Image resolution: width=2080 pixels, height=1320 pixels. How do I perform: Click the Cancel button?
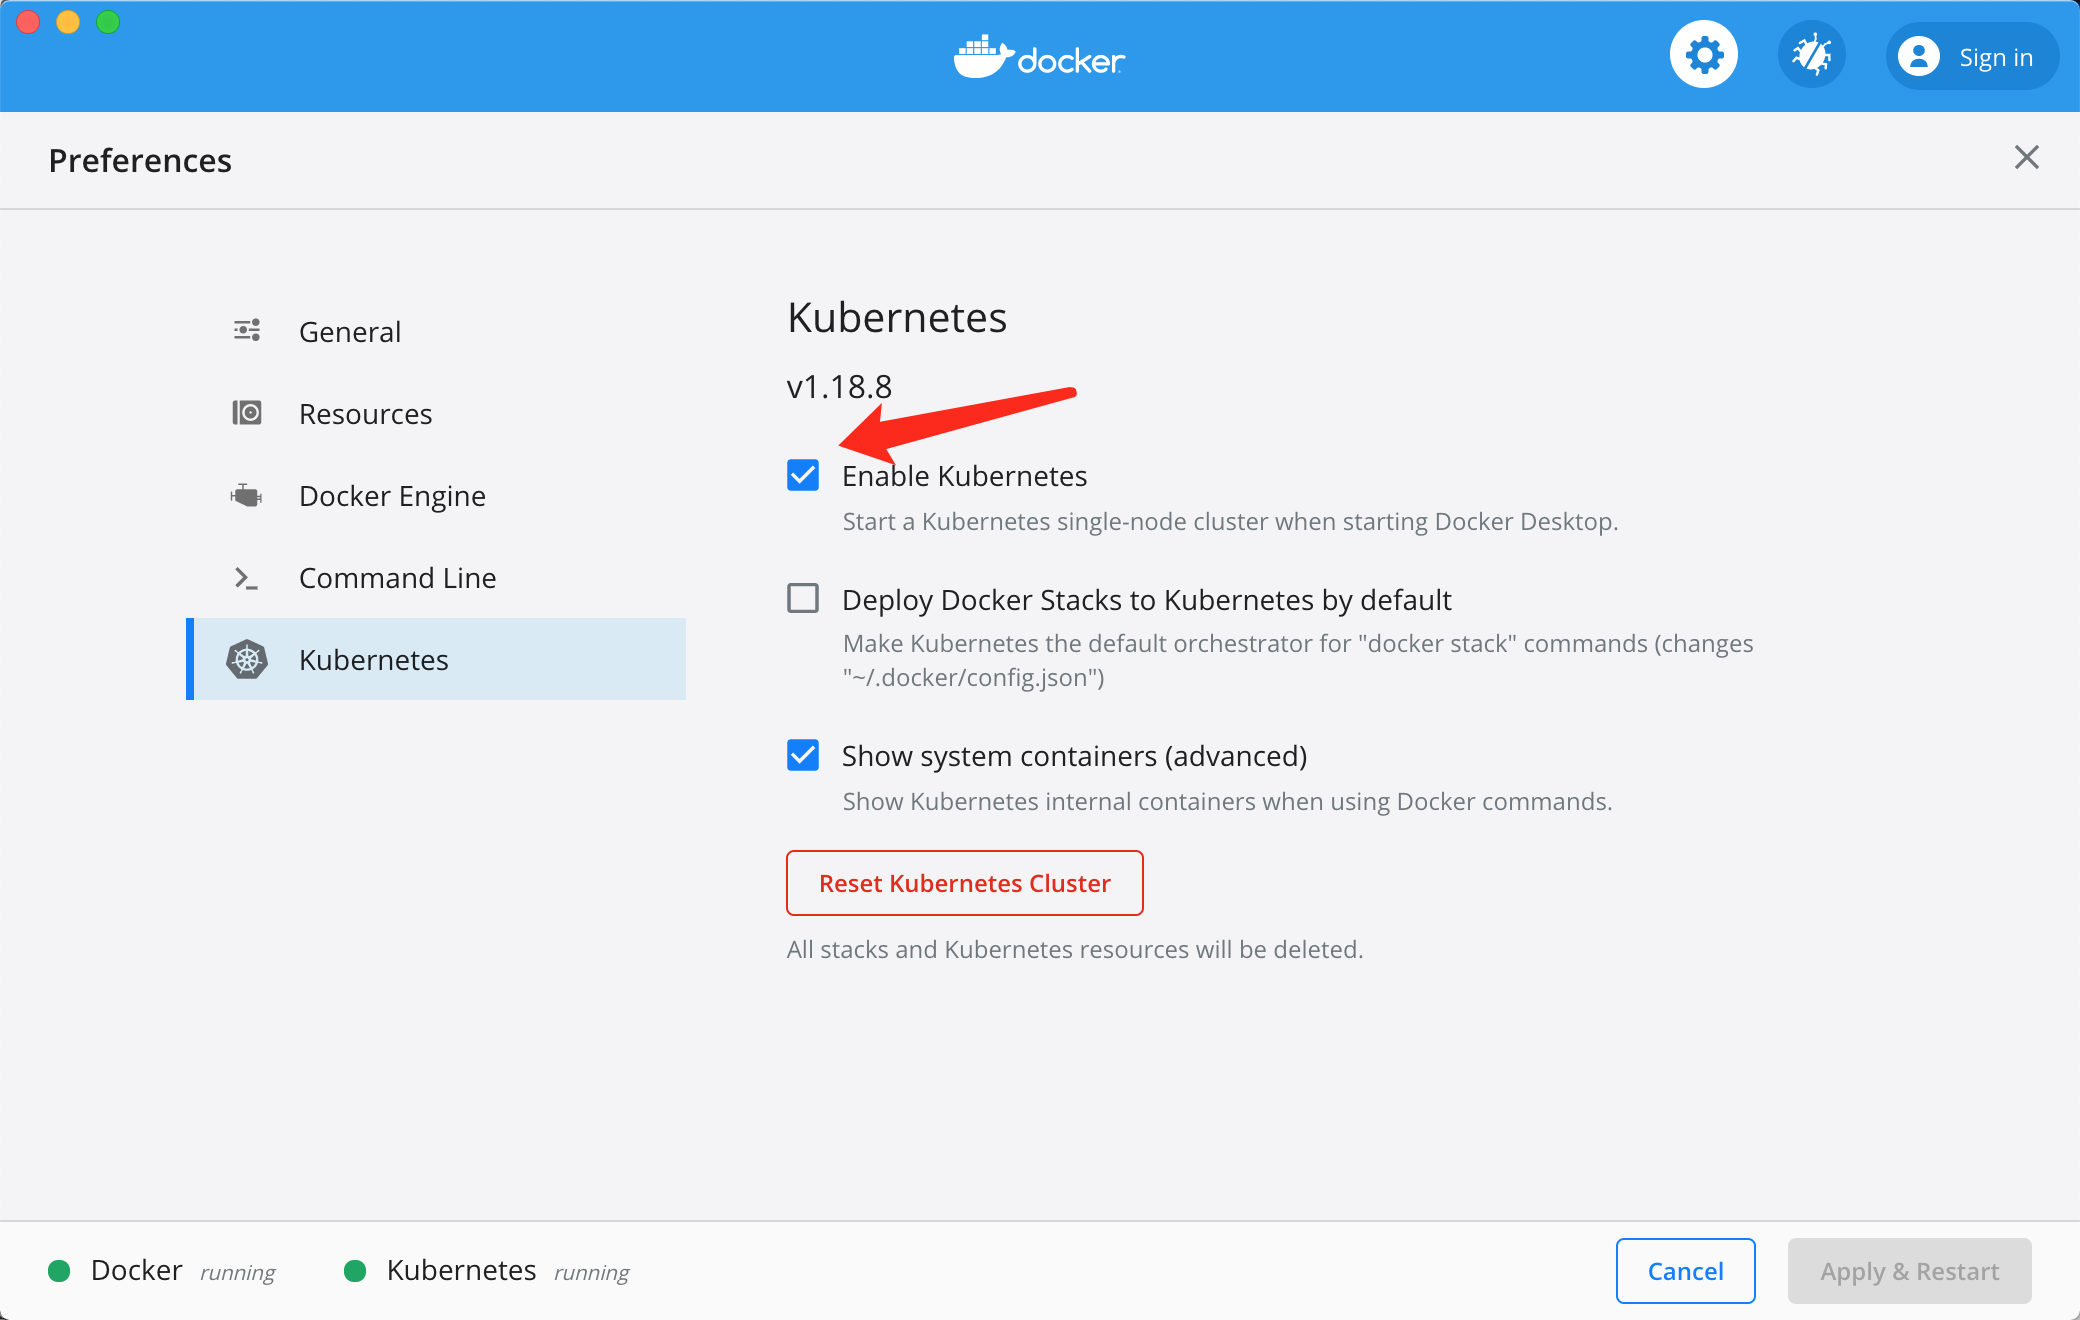click(x=1685, y=1271)
